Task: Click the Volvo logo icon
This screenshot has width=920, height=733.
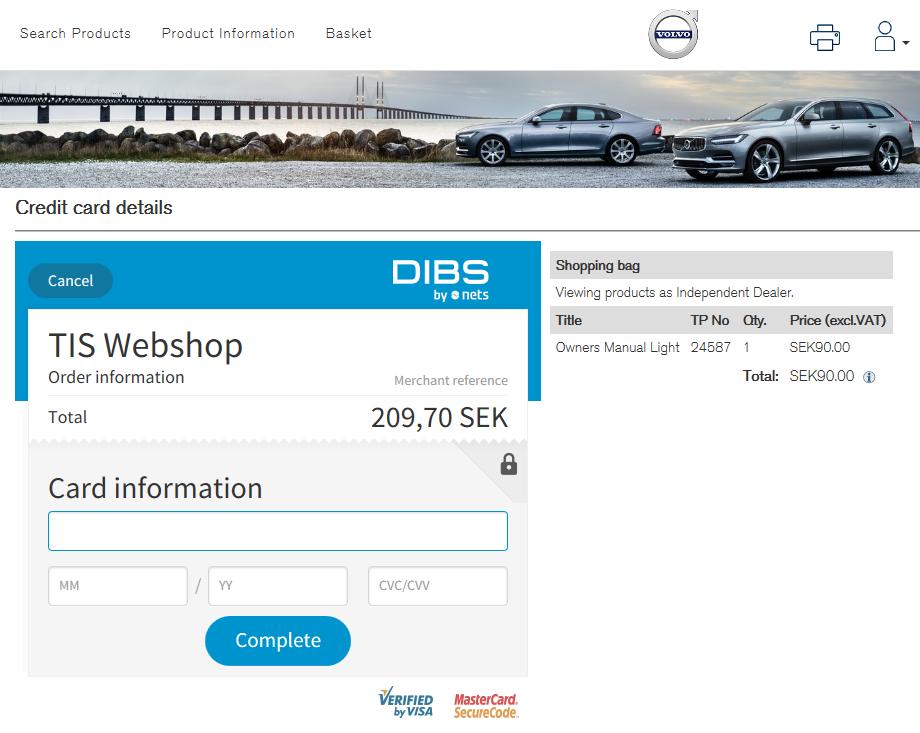Action: 673,34
